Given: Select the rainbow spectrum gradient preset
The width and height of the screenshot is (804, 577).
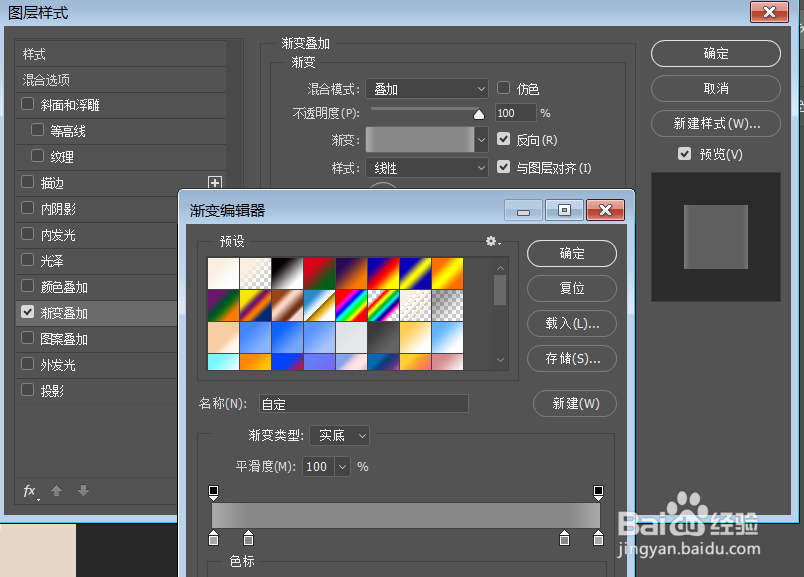Looking at the screenshot, I should pyautogui.click(x=351, y=305).
